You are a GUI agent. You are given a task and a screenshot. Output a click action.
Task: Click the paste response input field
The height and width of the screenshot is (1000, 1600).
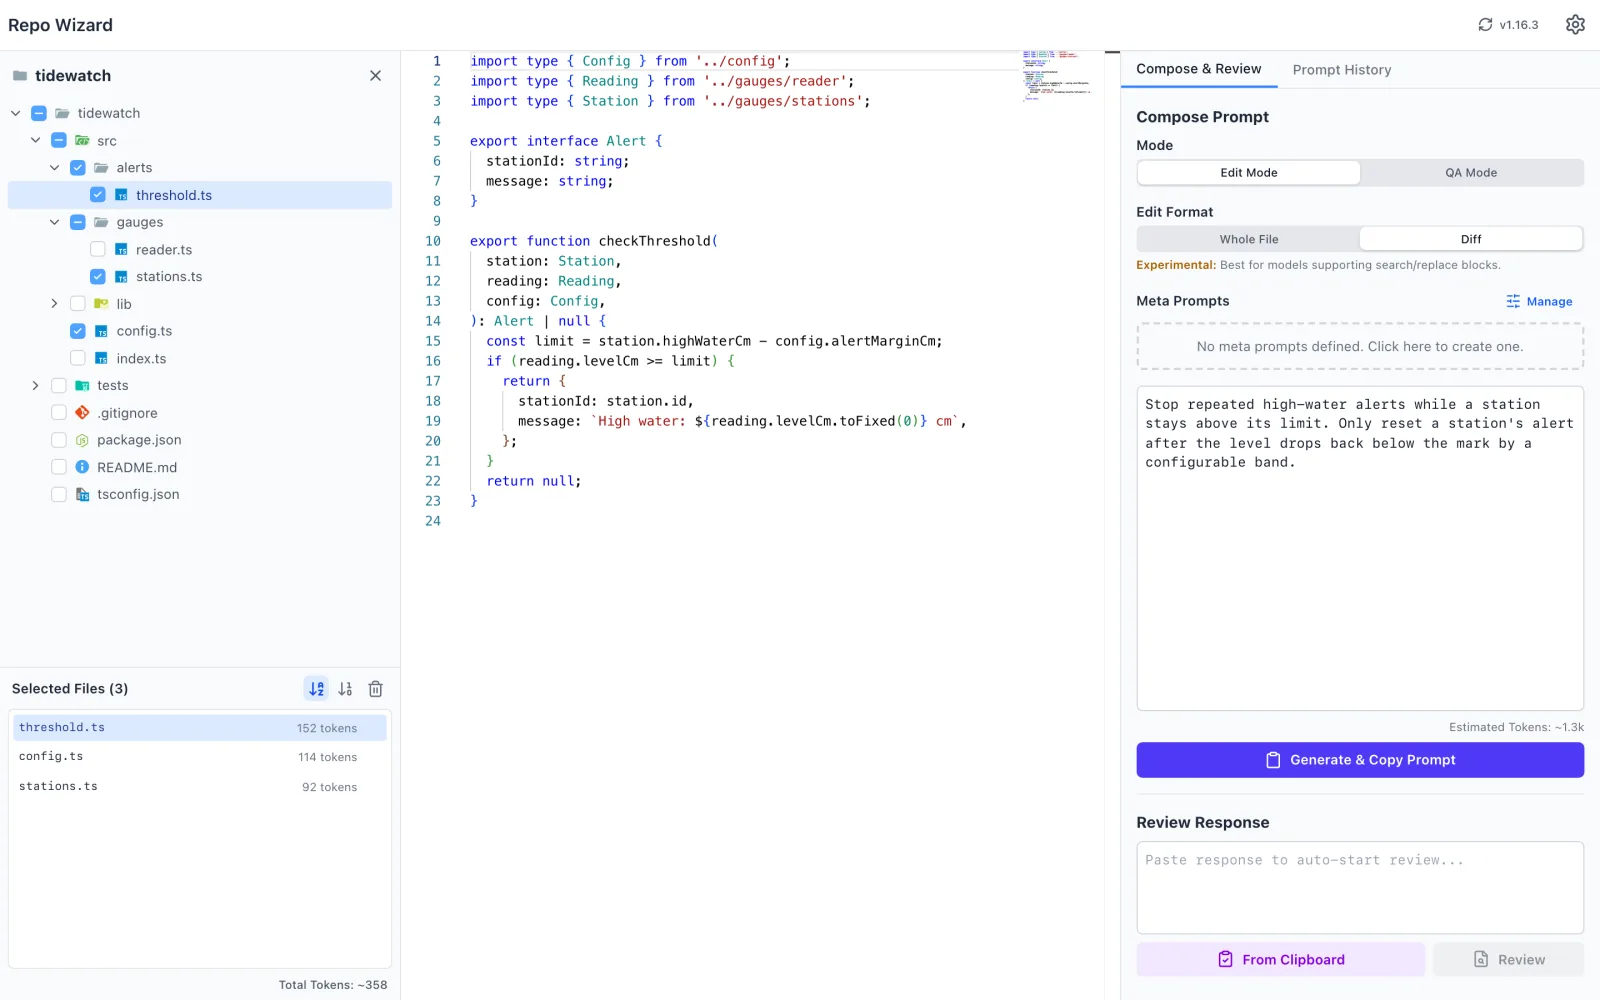tap(1360, 888)
